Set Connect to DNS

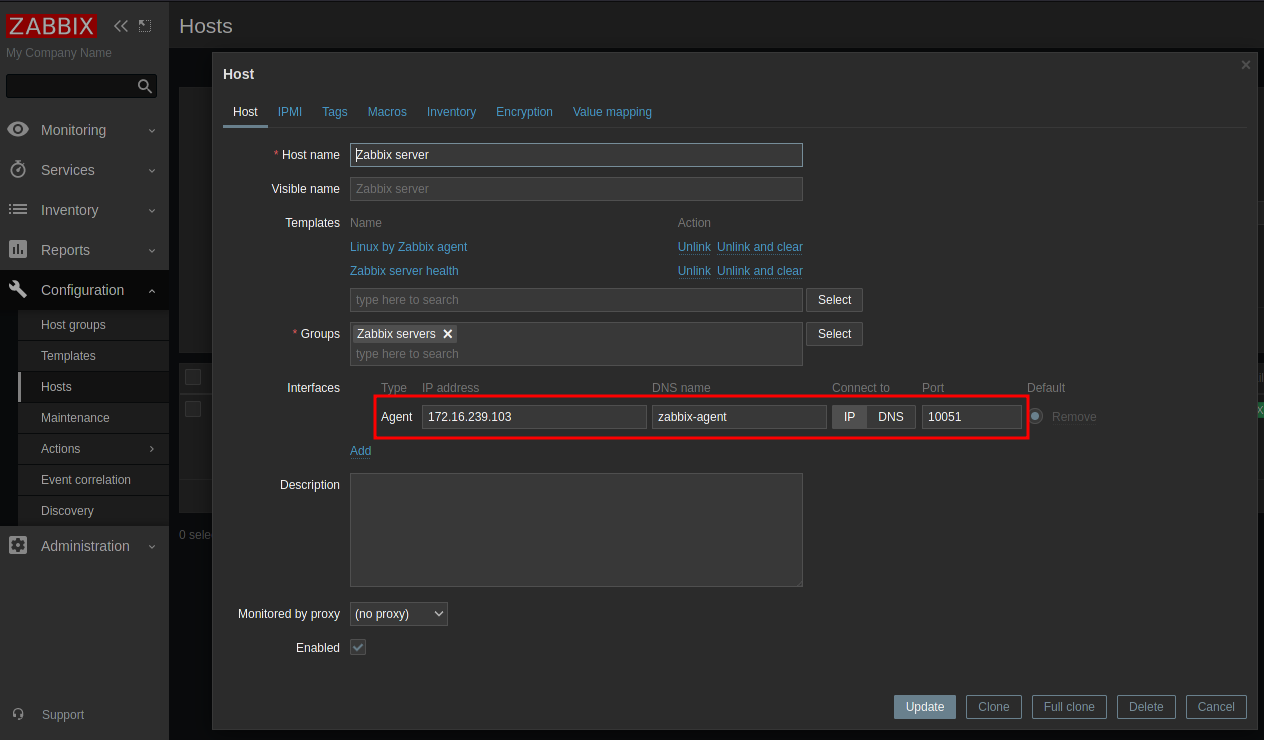point(891,417)
